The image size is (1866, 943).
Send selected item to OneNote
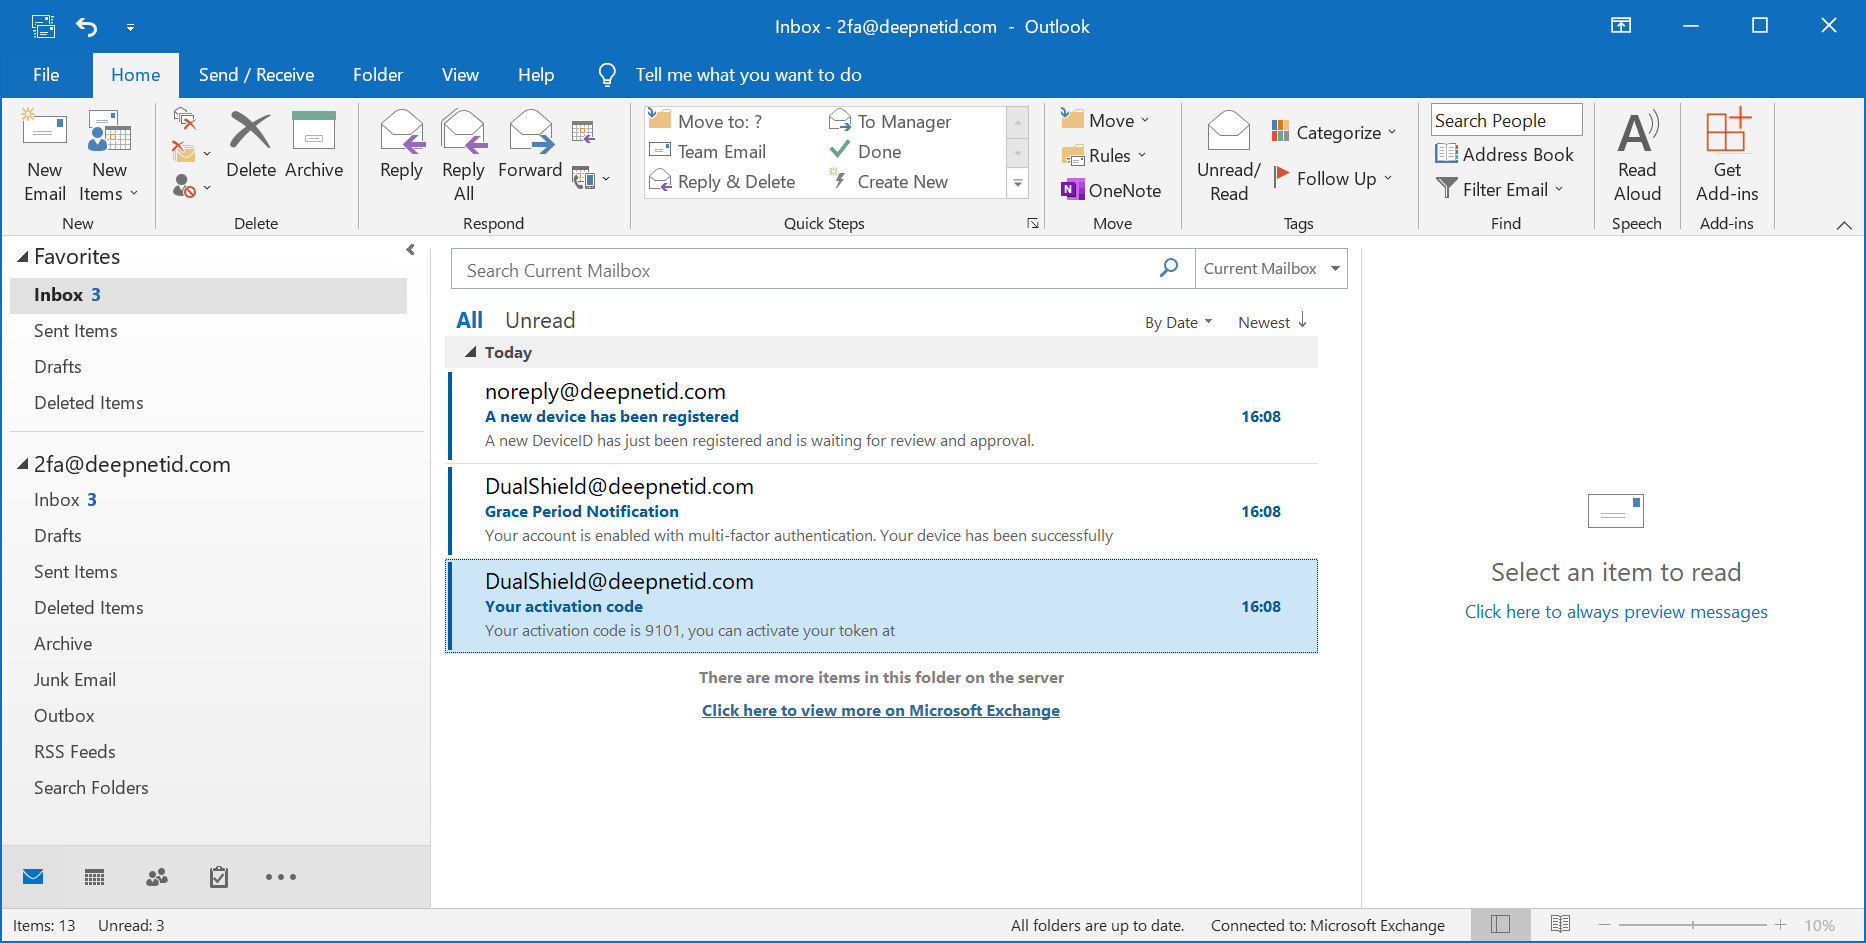[x=1111, y=190]
